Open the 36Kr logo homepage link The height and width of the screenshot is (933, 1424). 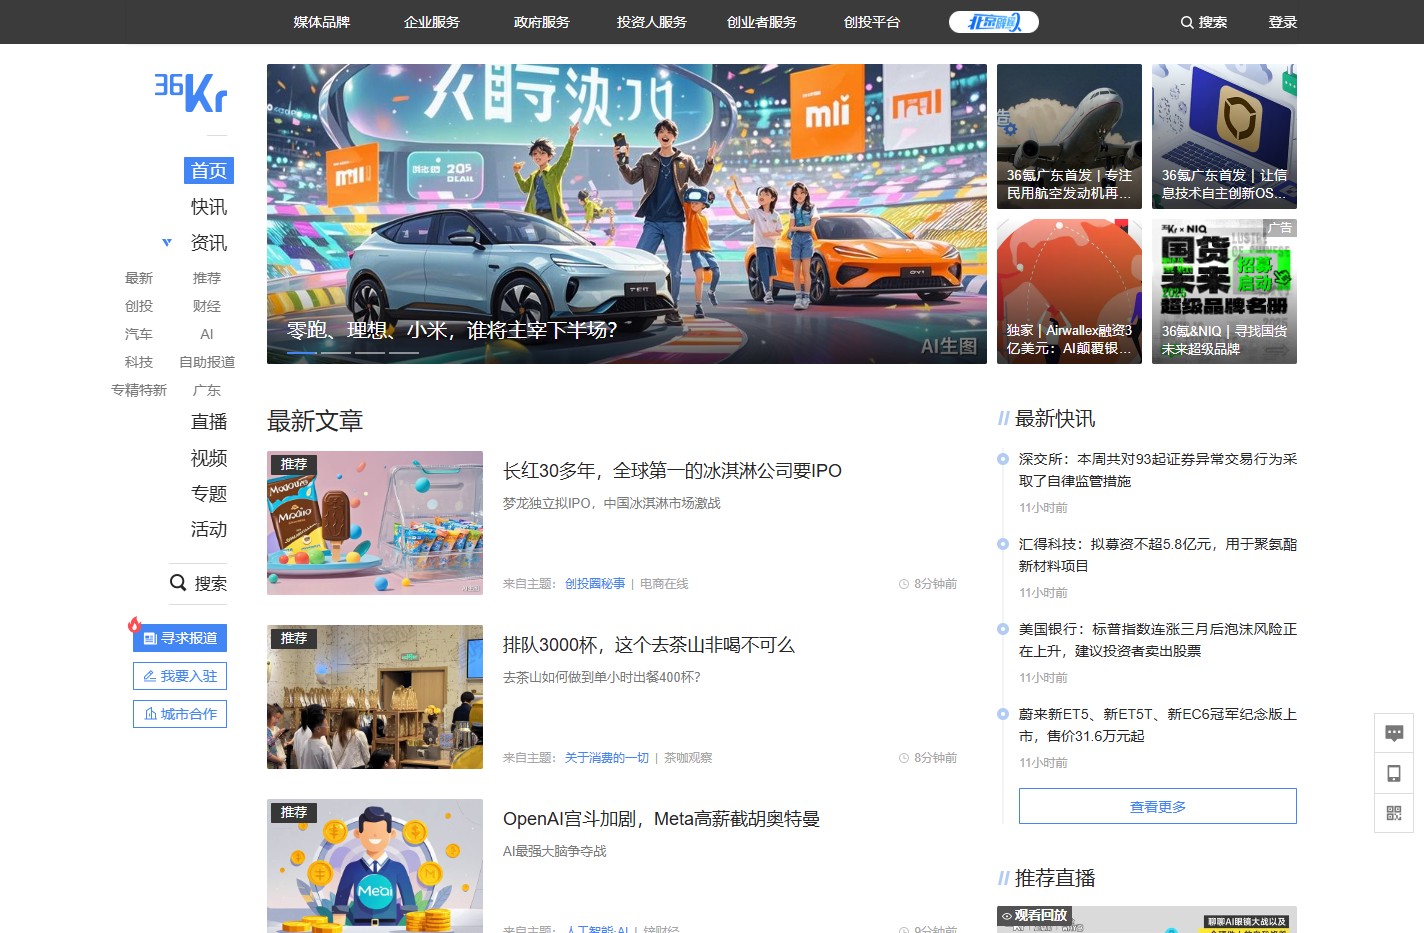tap(191, 93)
